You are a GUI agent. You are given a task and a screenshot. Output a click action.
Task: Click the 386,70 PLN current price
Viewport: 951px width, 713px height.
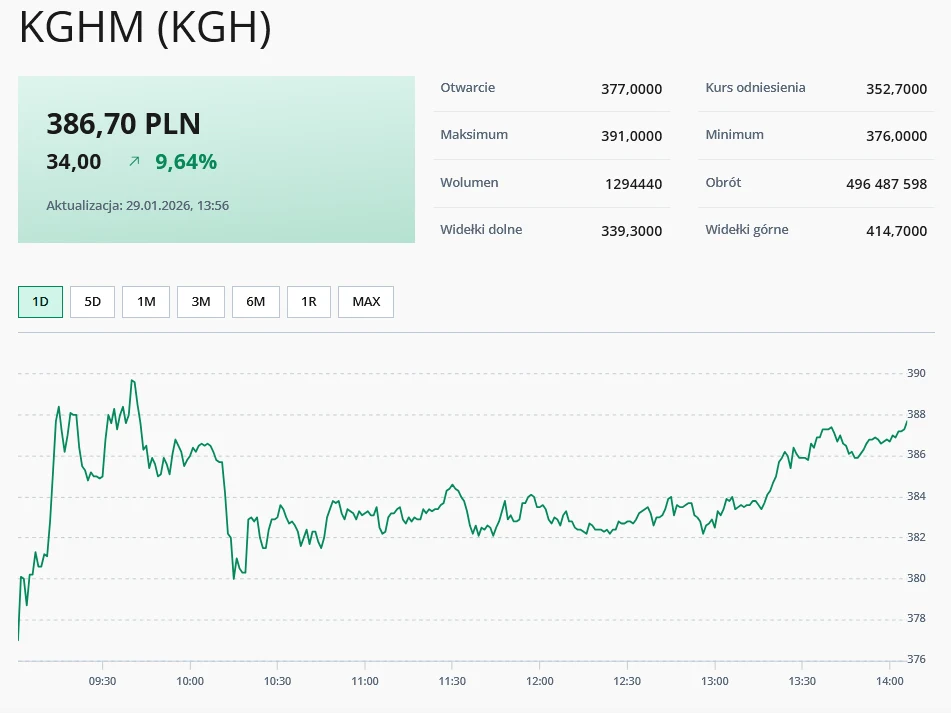pos(123,124)
